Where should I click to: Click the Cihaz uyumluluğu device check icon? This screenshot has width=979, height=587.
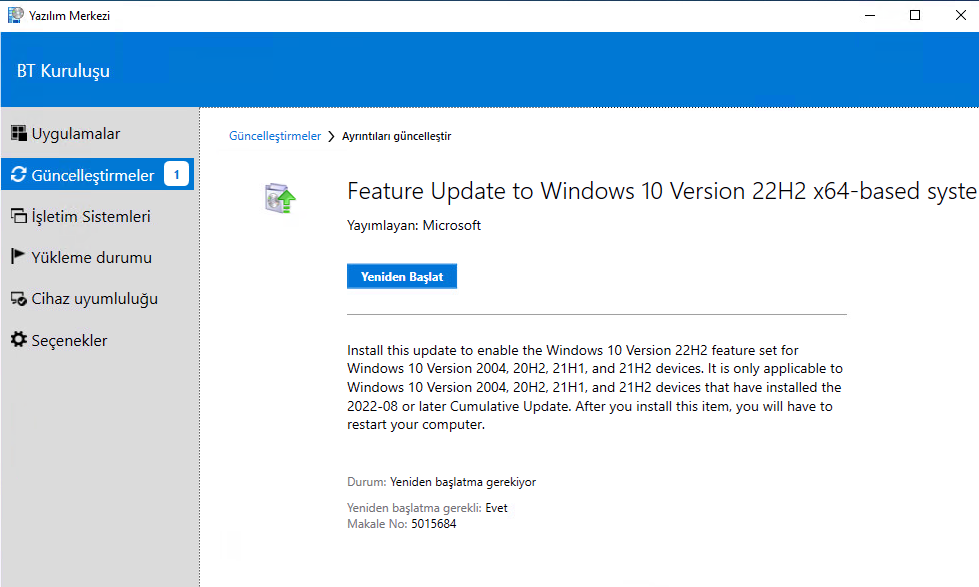pyautogui.click(x=19, y=298)
